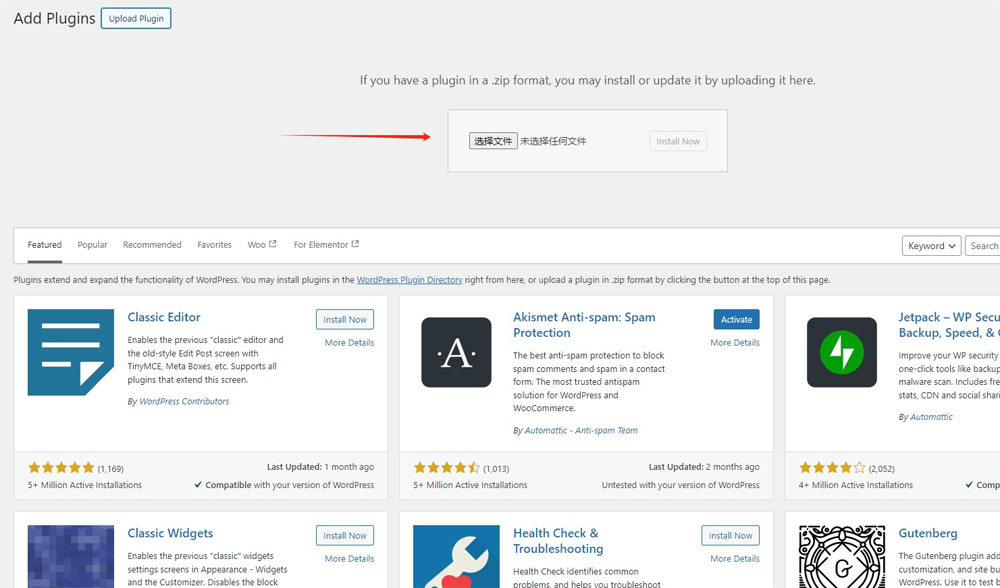Screen dimensions: 1000x588
Task: Install the Health Check & Troubleshooting plugin
Action: [x=731, y=536]
